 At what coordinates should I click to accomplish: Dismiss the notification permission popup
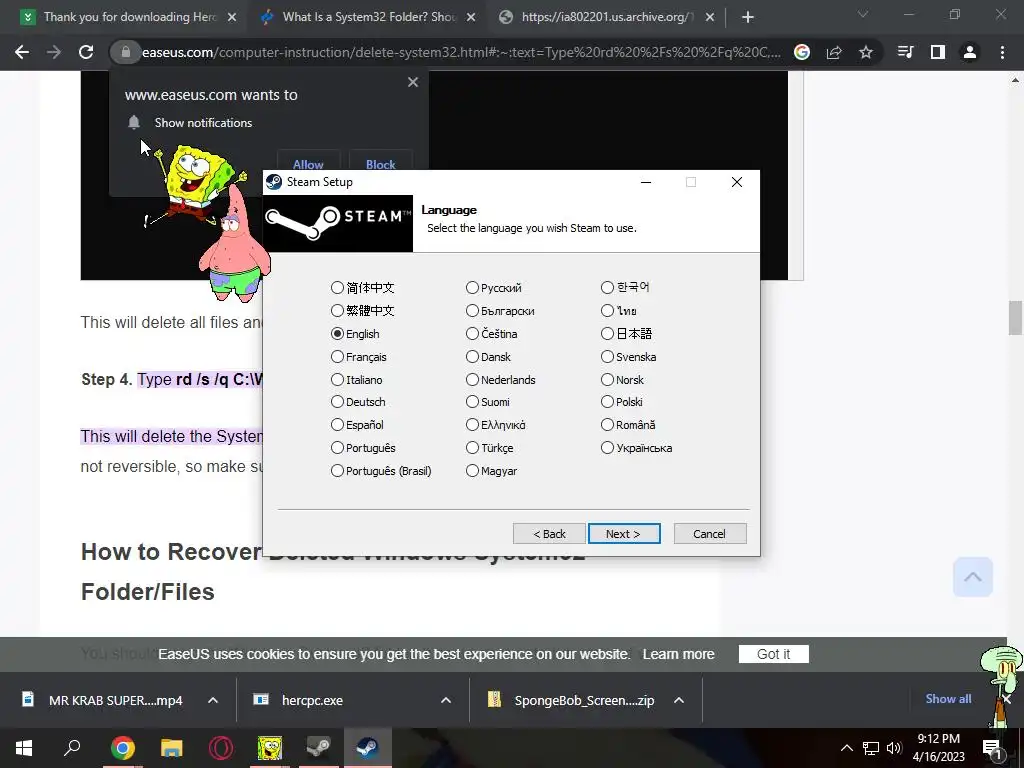point(413,82)
